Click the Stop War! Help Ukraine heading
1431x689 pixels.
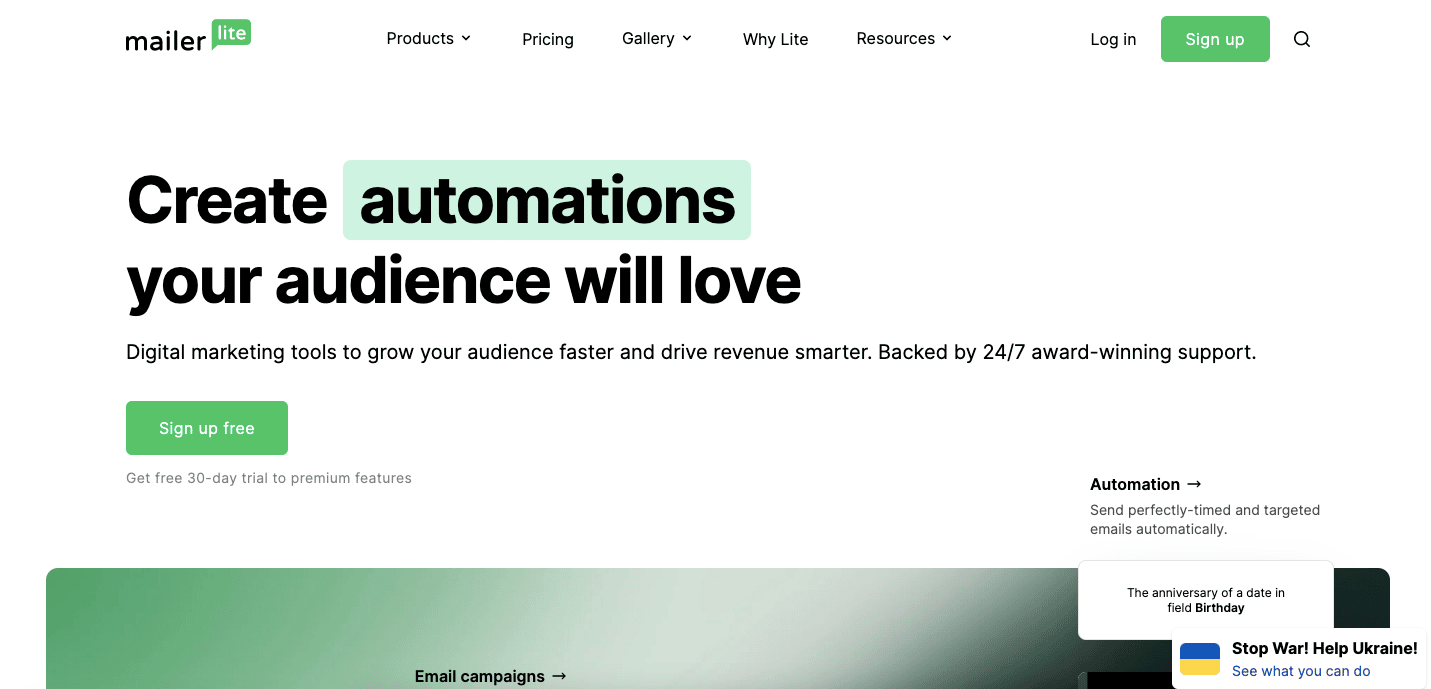click(1324, 648)
